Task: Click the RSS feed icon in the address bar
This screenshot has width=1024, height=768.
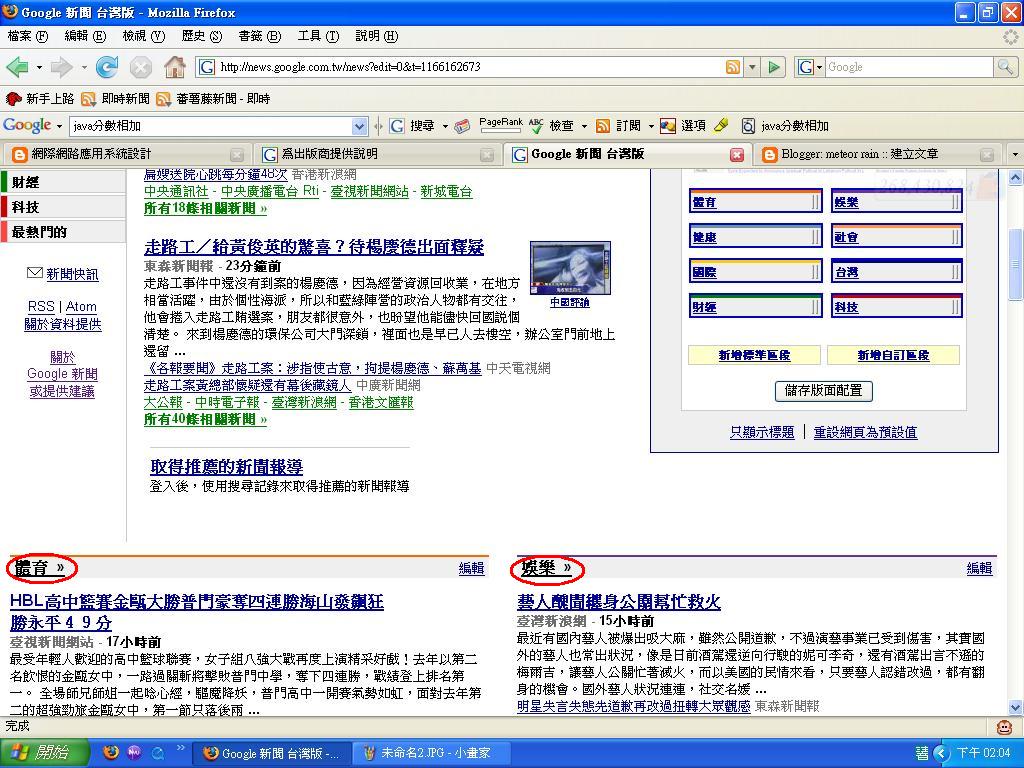Action: coord(733,67)
